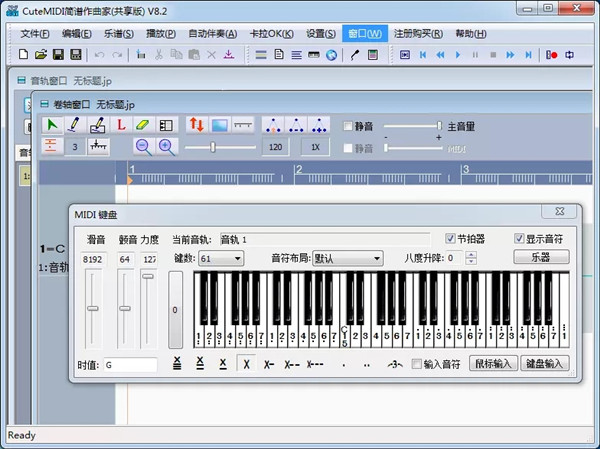The image size is (600, 449).
Task: Click the zoom in magnifier icon
Action: (x=166, y=147)
